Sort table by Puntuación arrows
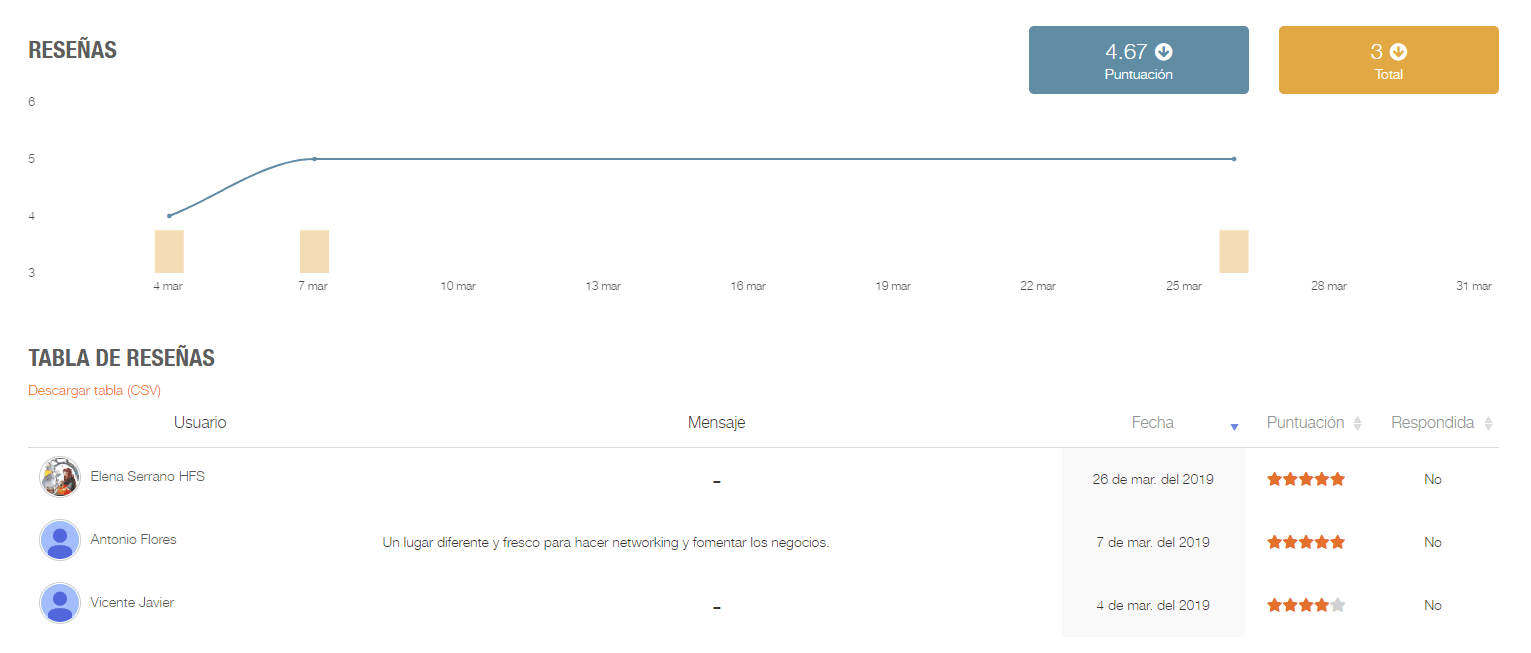The image size is (1531, 653). pyautogui.click(x=1357, y=424)
